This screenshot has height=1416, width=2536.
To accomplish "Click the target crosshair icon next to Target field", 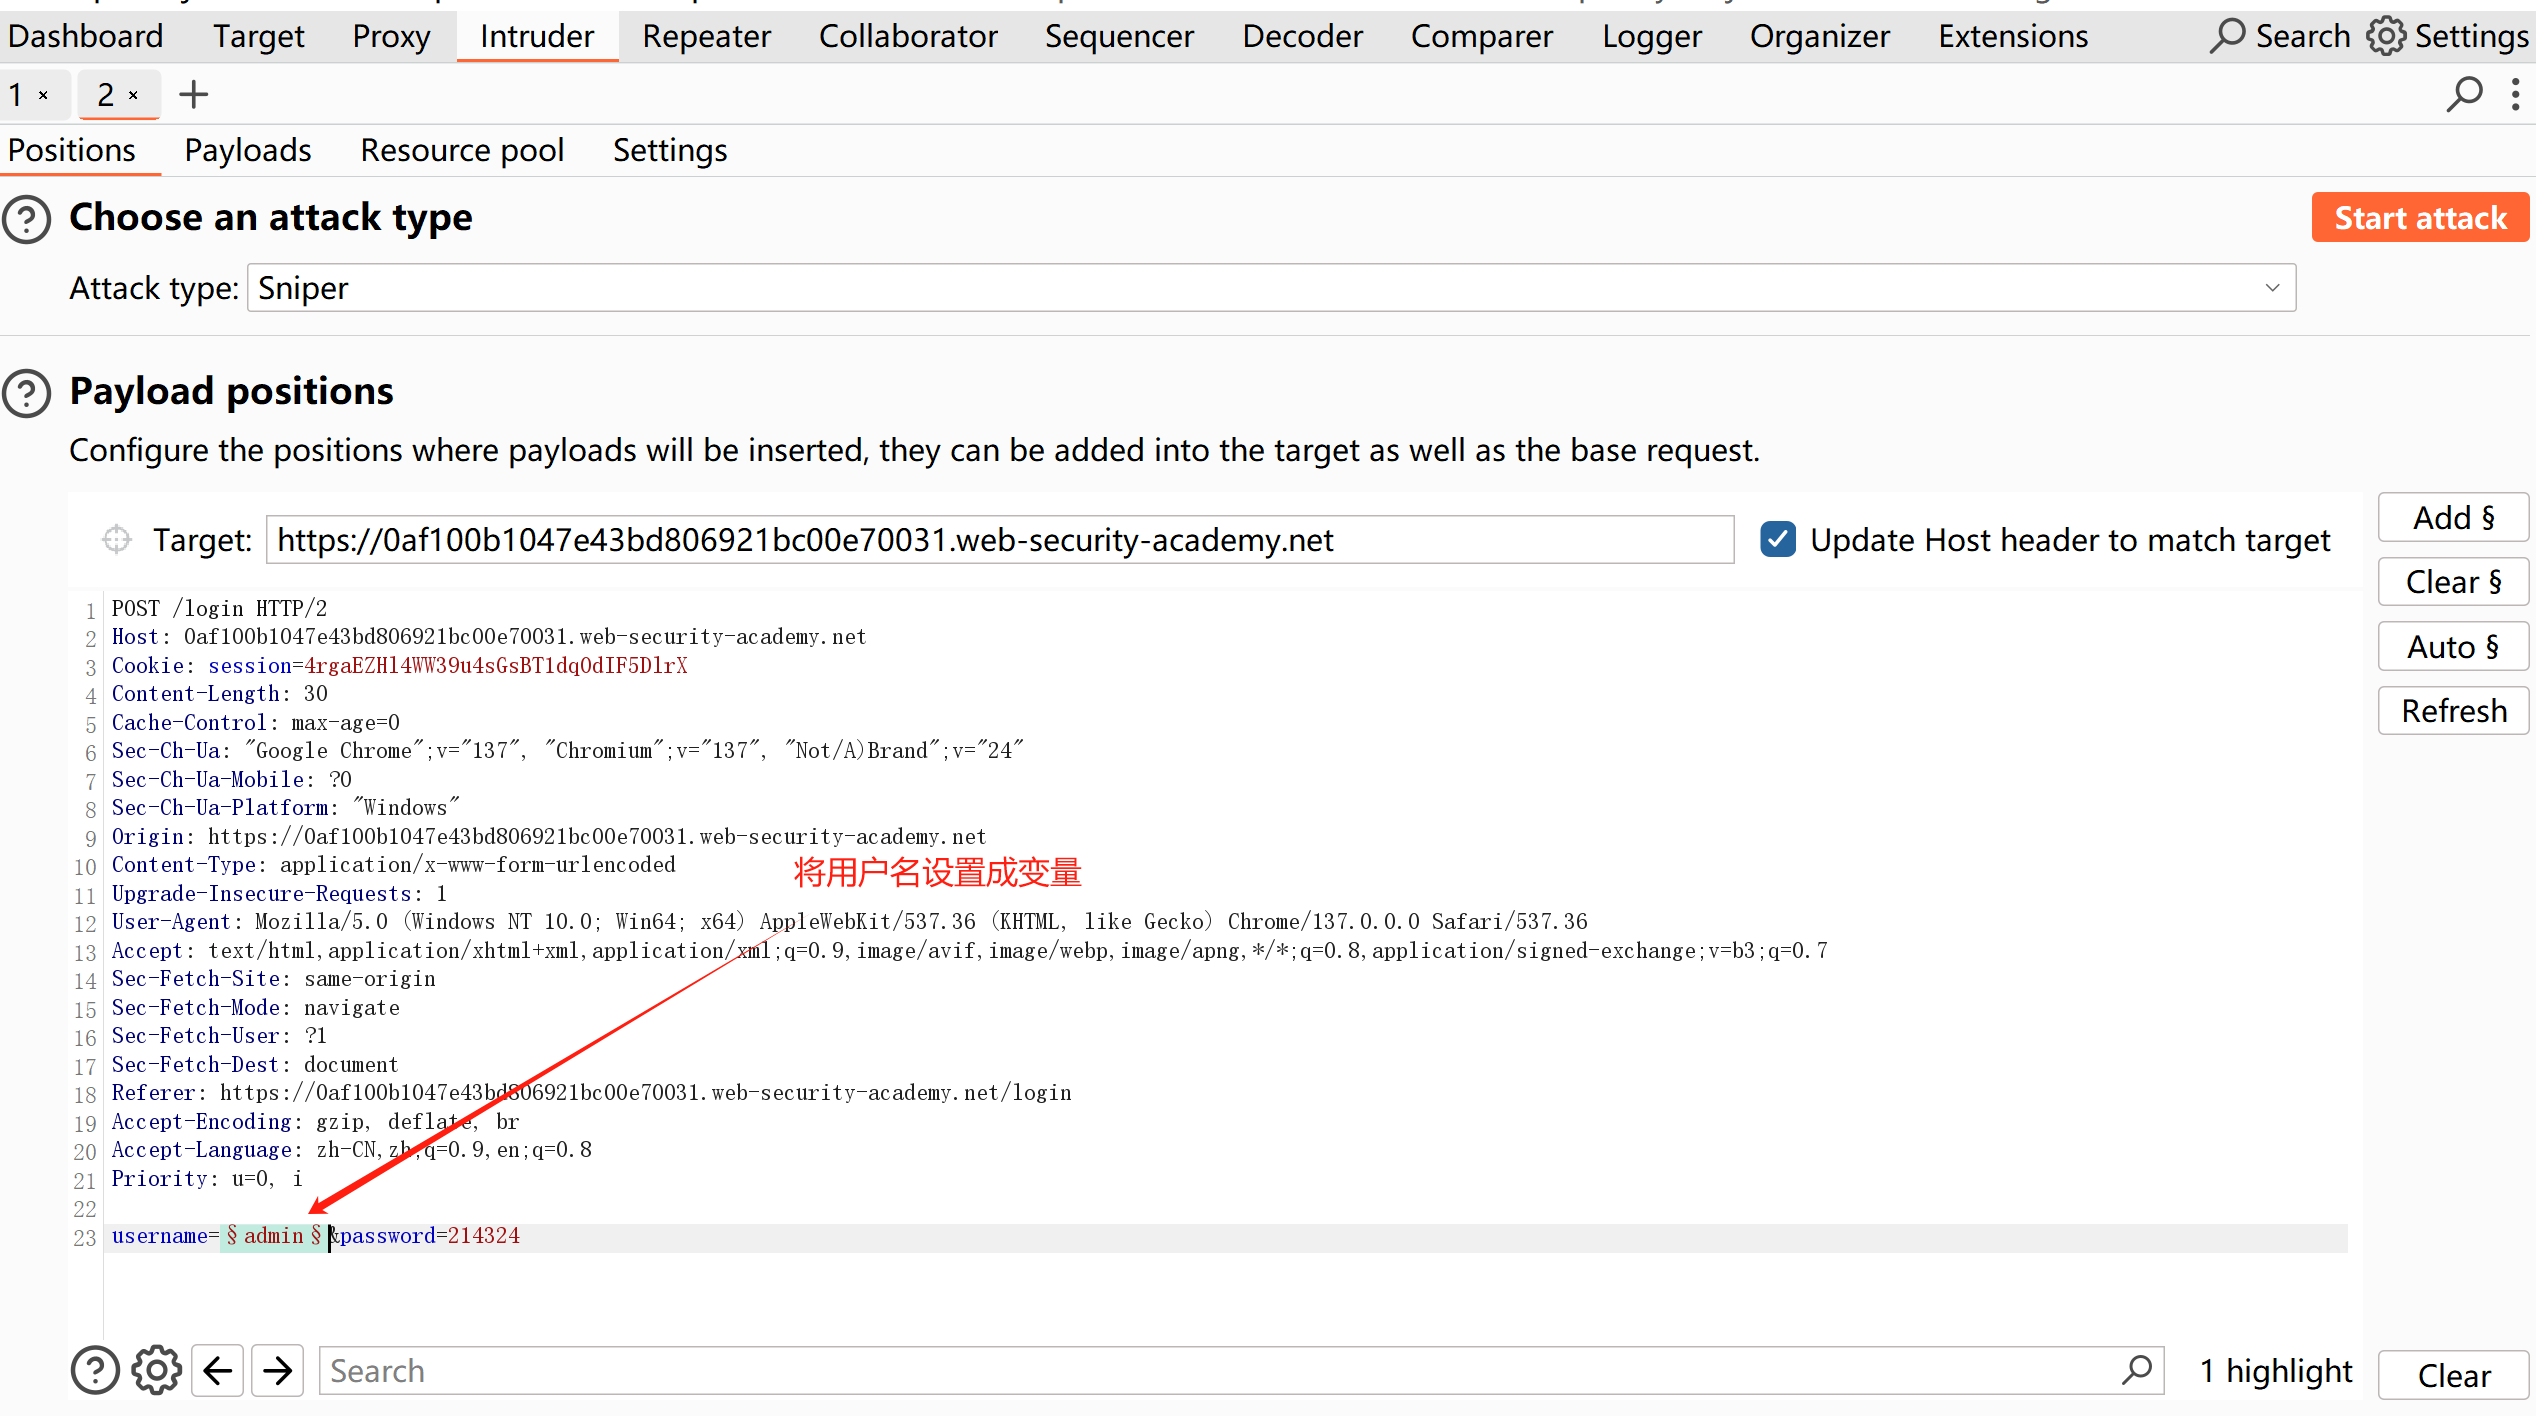I will coord(117,540).
